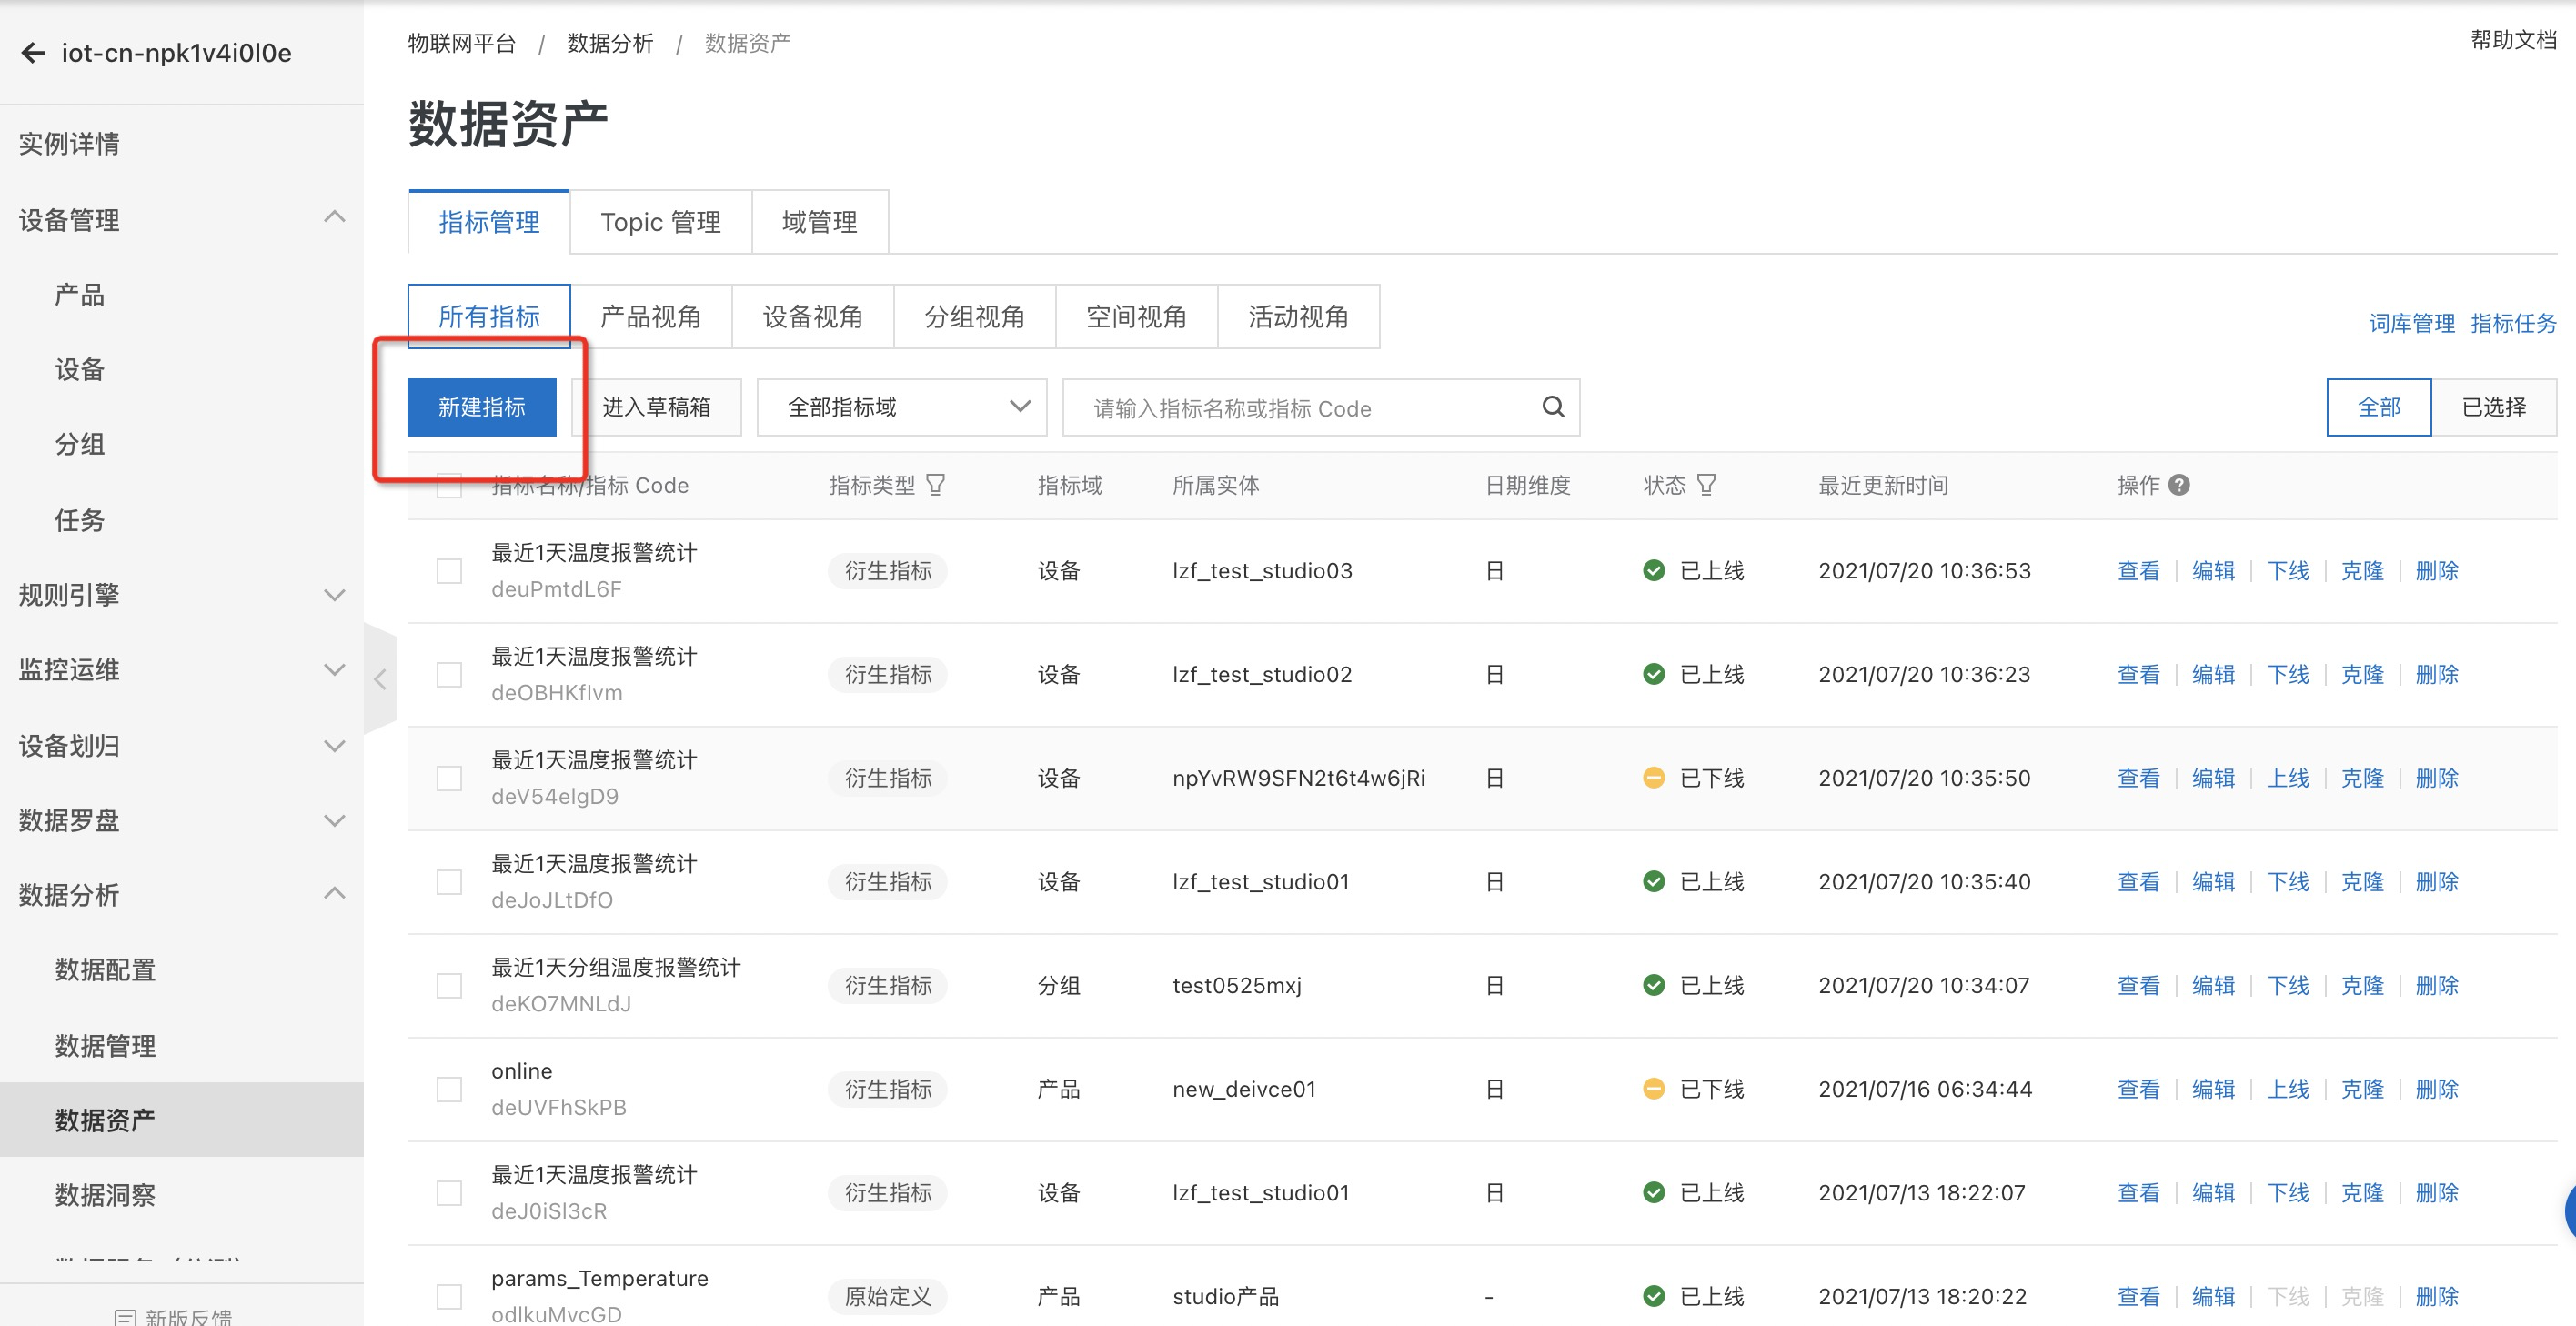Image resolution: width=2576 pixels, height=1326 pixels.
Task: Click the green status icon for odlkuMvcGD row
Action: tap(1654, 1296)
